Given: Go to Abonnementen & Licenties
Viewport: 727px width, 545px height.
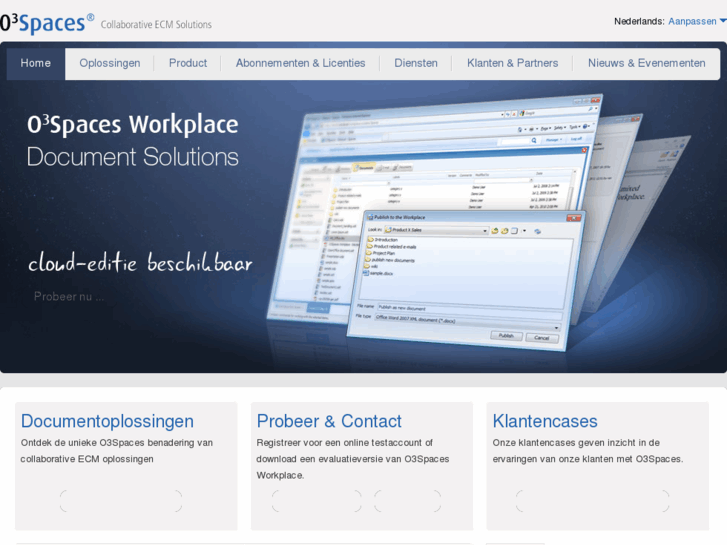Looking at the screenshot, I should 300,64.
